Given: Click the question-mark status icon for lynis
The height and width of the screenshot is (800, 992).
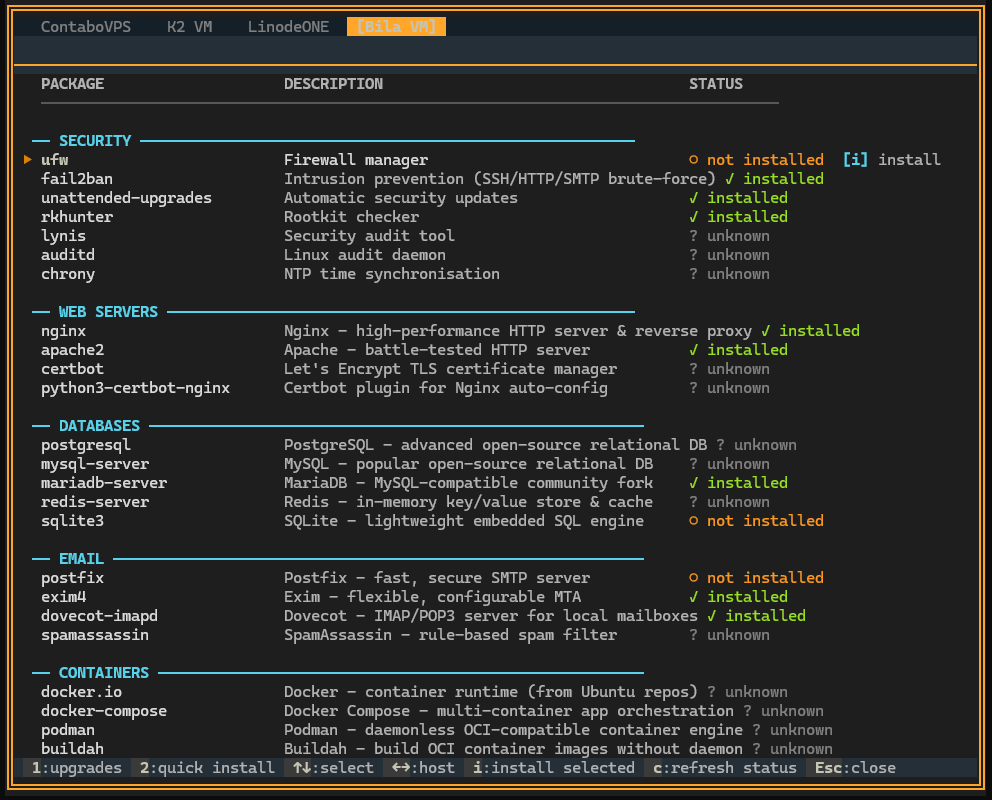Looking at the screenshot, I should pyautogui.click(x=694, y=235).
